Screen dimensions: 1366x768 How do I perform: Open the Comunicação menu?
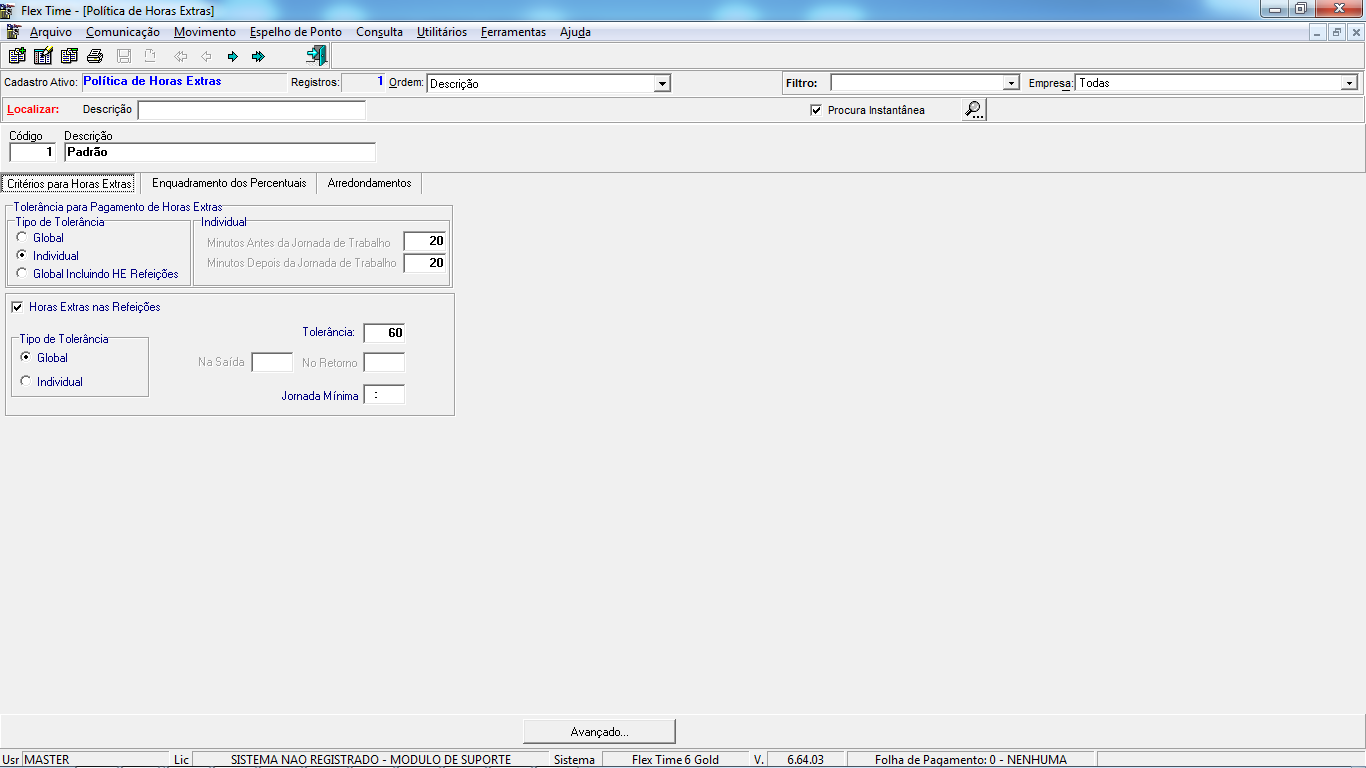[123, 32]
